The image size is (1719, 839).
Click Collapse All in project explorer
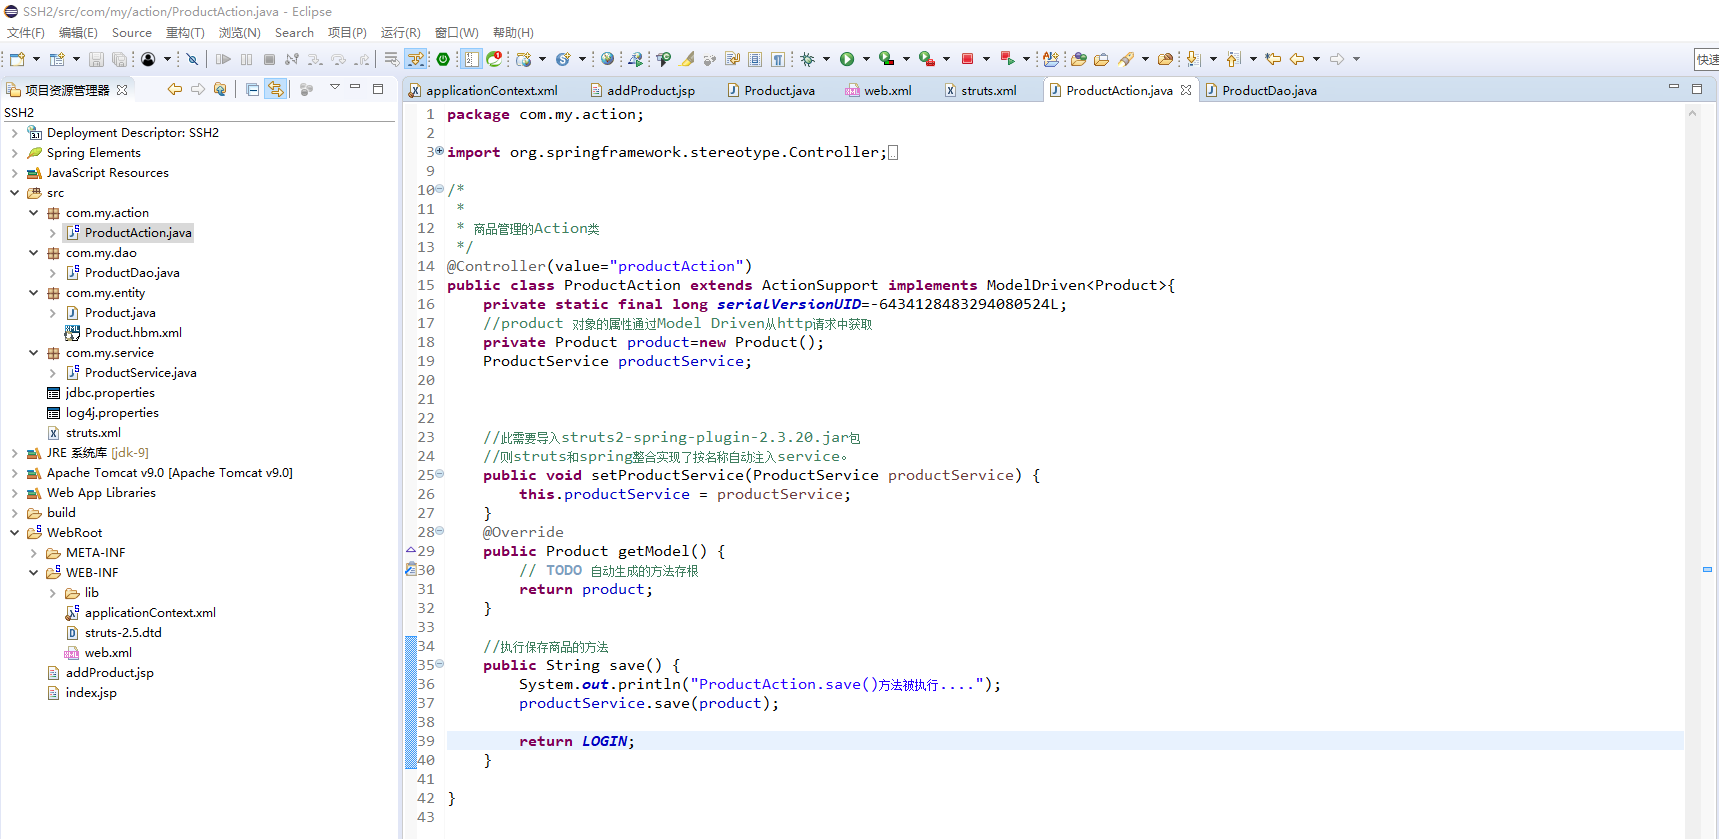click(x=252, y=89)
